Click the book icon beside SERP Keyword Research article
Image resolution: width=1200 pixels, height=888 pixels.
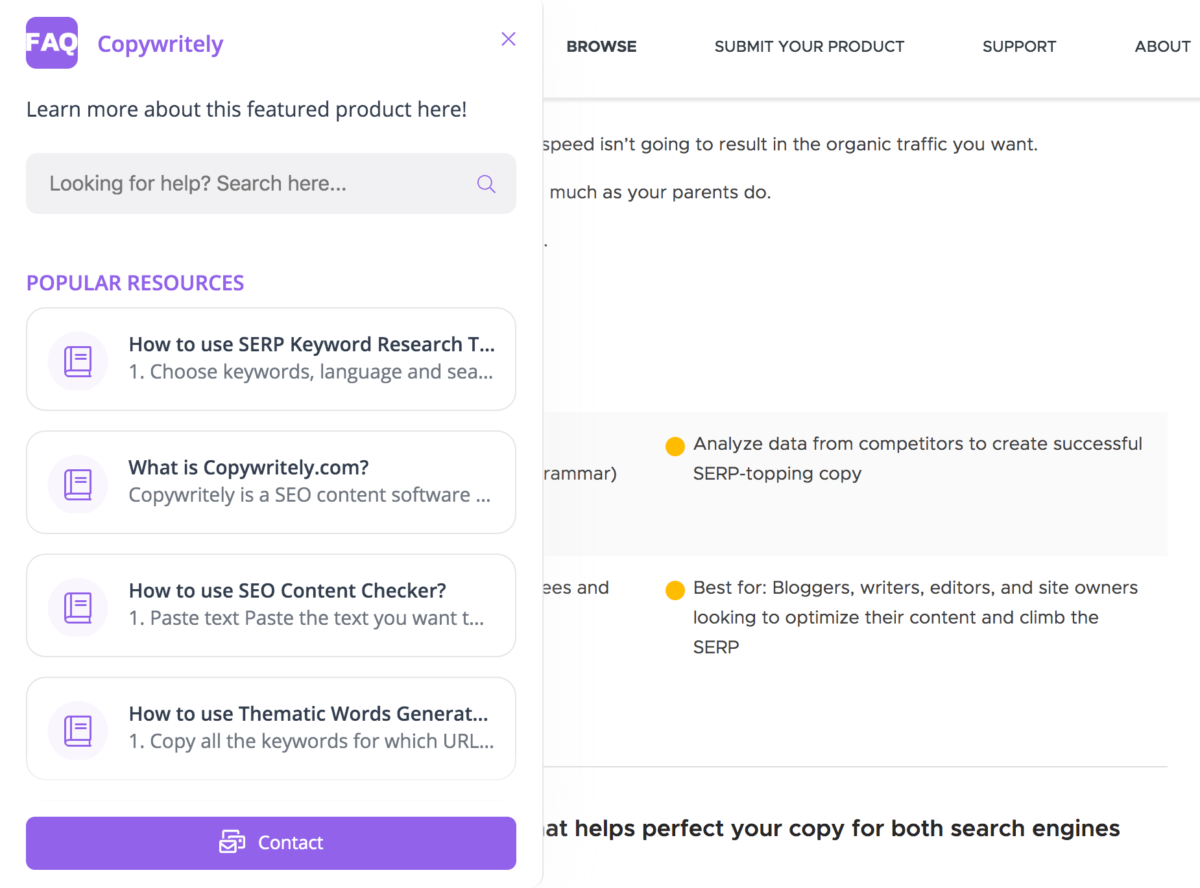click(x=77, y=359)
